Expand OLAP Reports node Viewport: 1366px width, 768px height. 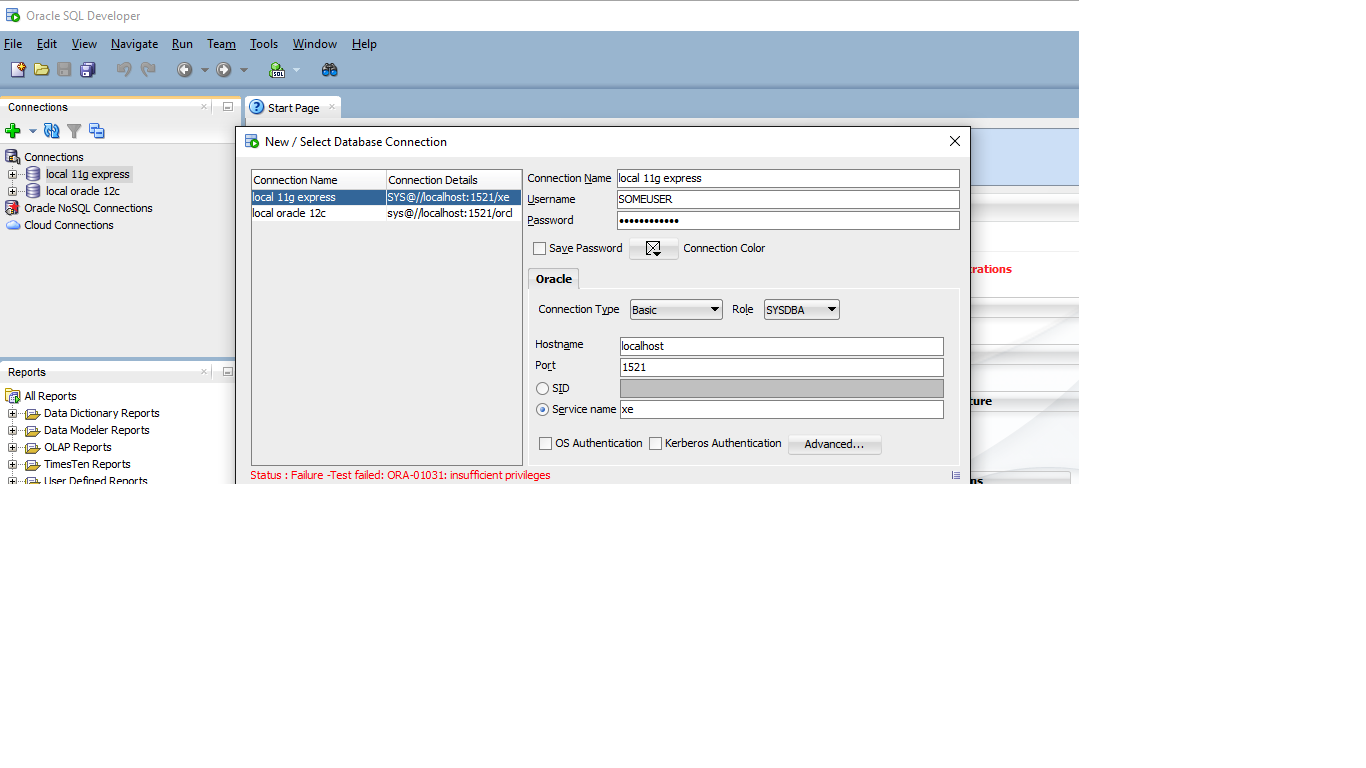coord(13,447)
